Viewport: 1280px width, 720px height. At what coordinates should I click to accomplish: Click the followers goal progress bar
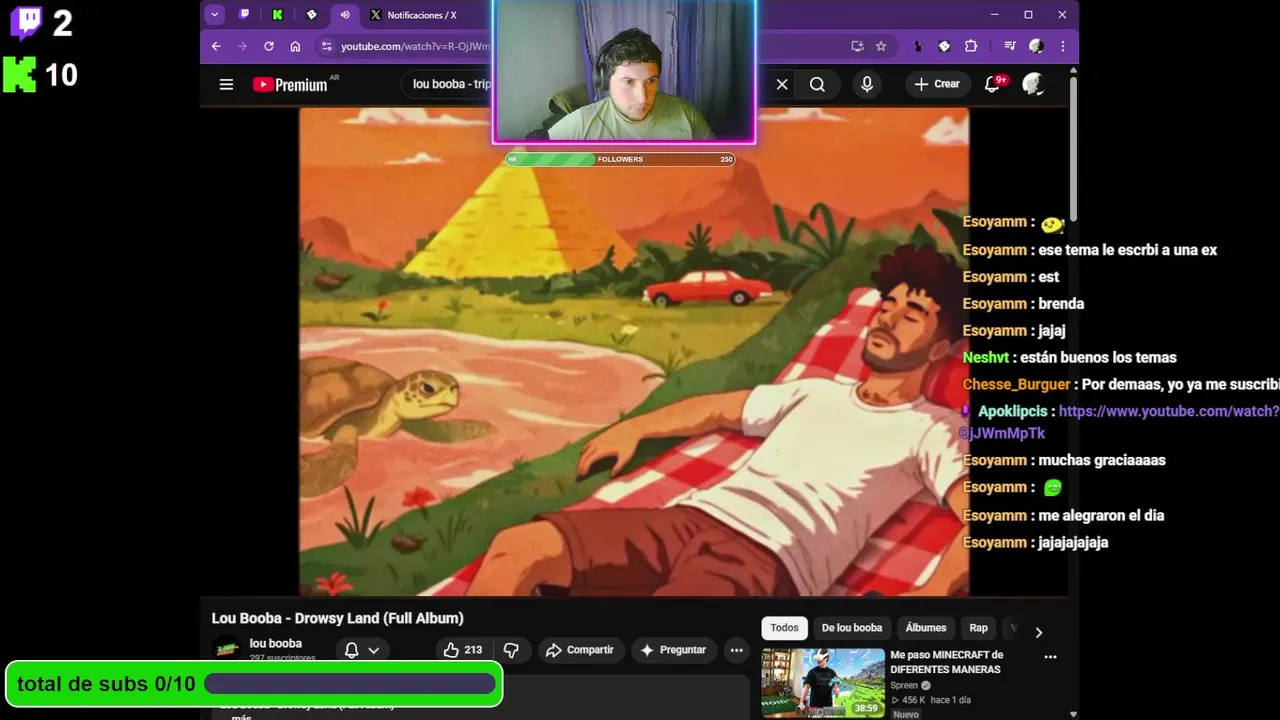[620, 159]
